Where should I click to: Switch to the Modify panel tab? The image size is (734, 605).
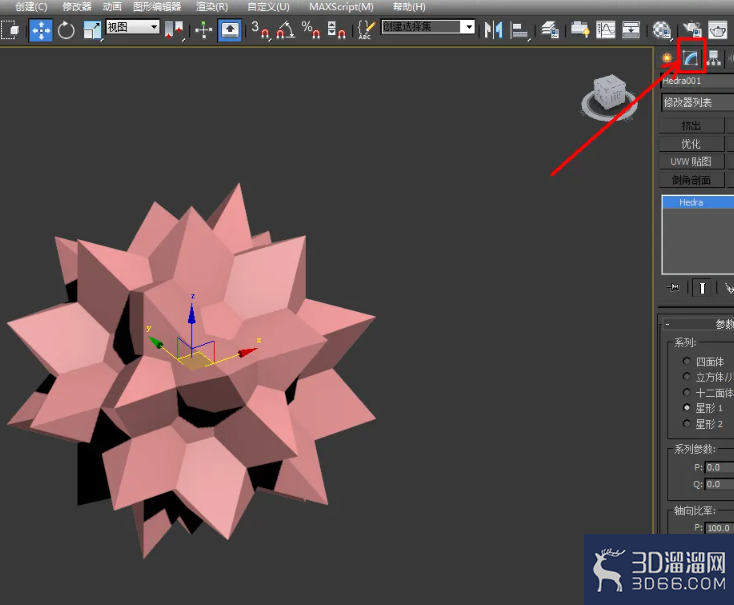click(690, 58)
